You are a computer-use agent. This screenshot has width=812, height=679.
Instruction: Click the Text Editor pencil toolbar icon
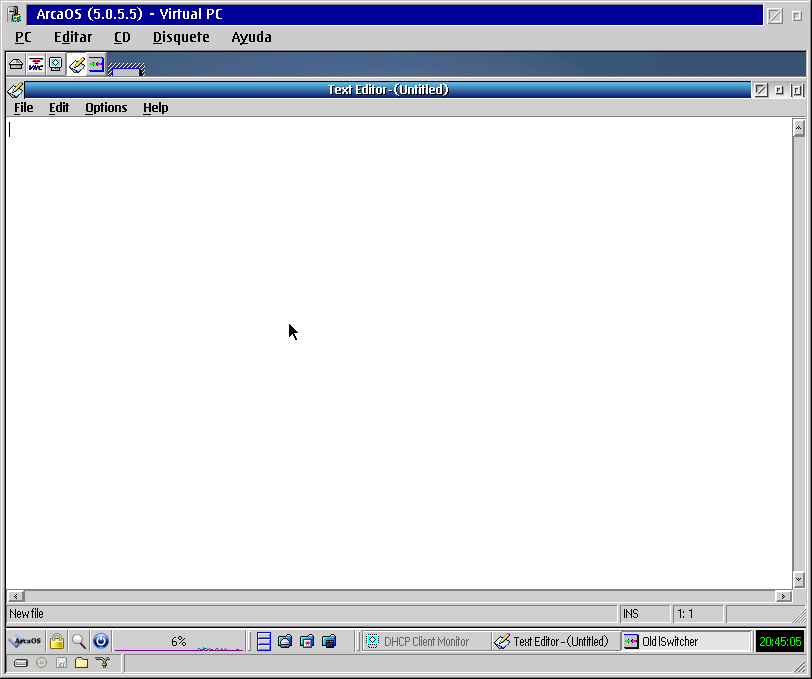76,65
